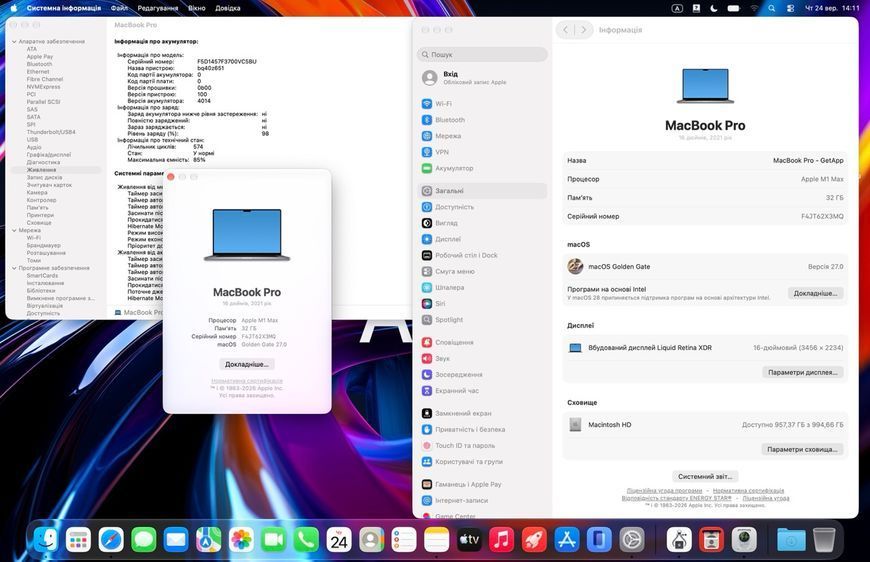
Task: Open Гаманець і Apple Pay settings
Action: click(x=482, y=484)
